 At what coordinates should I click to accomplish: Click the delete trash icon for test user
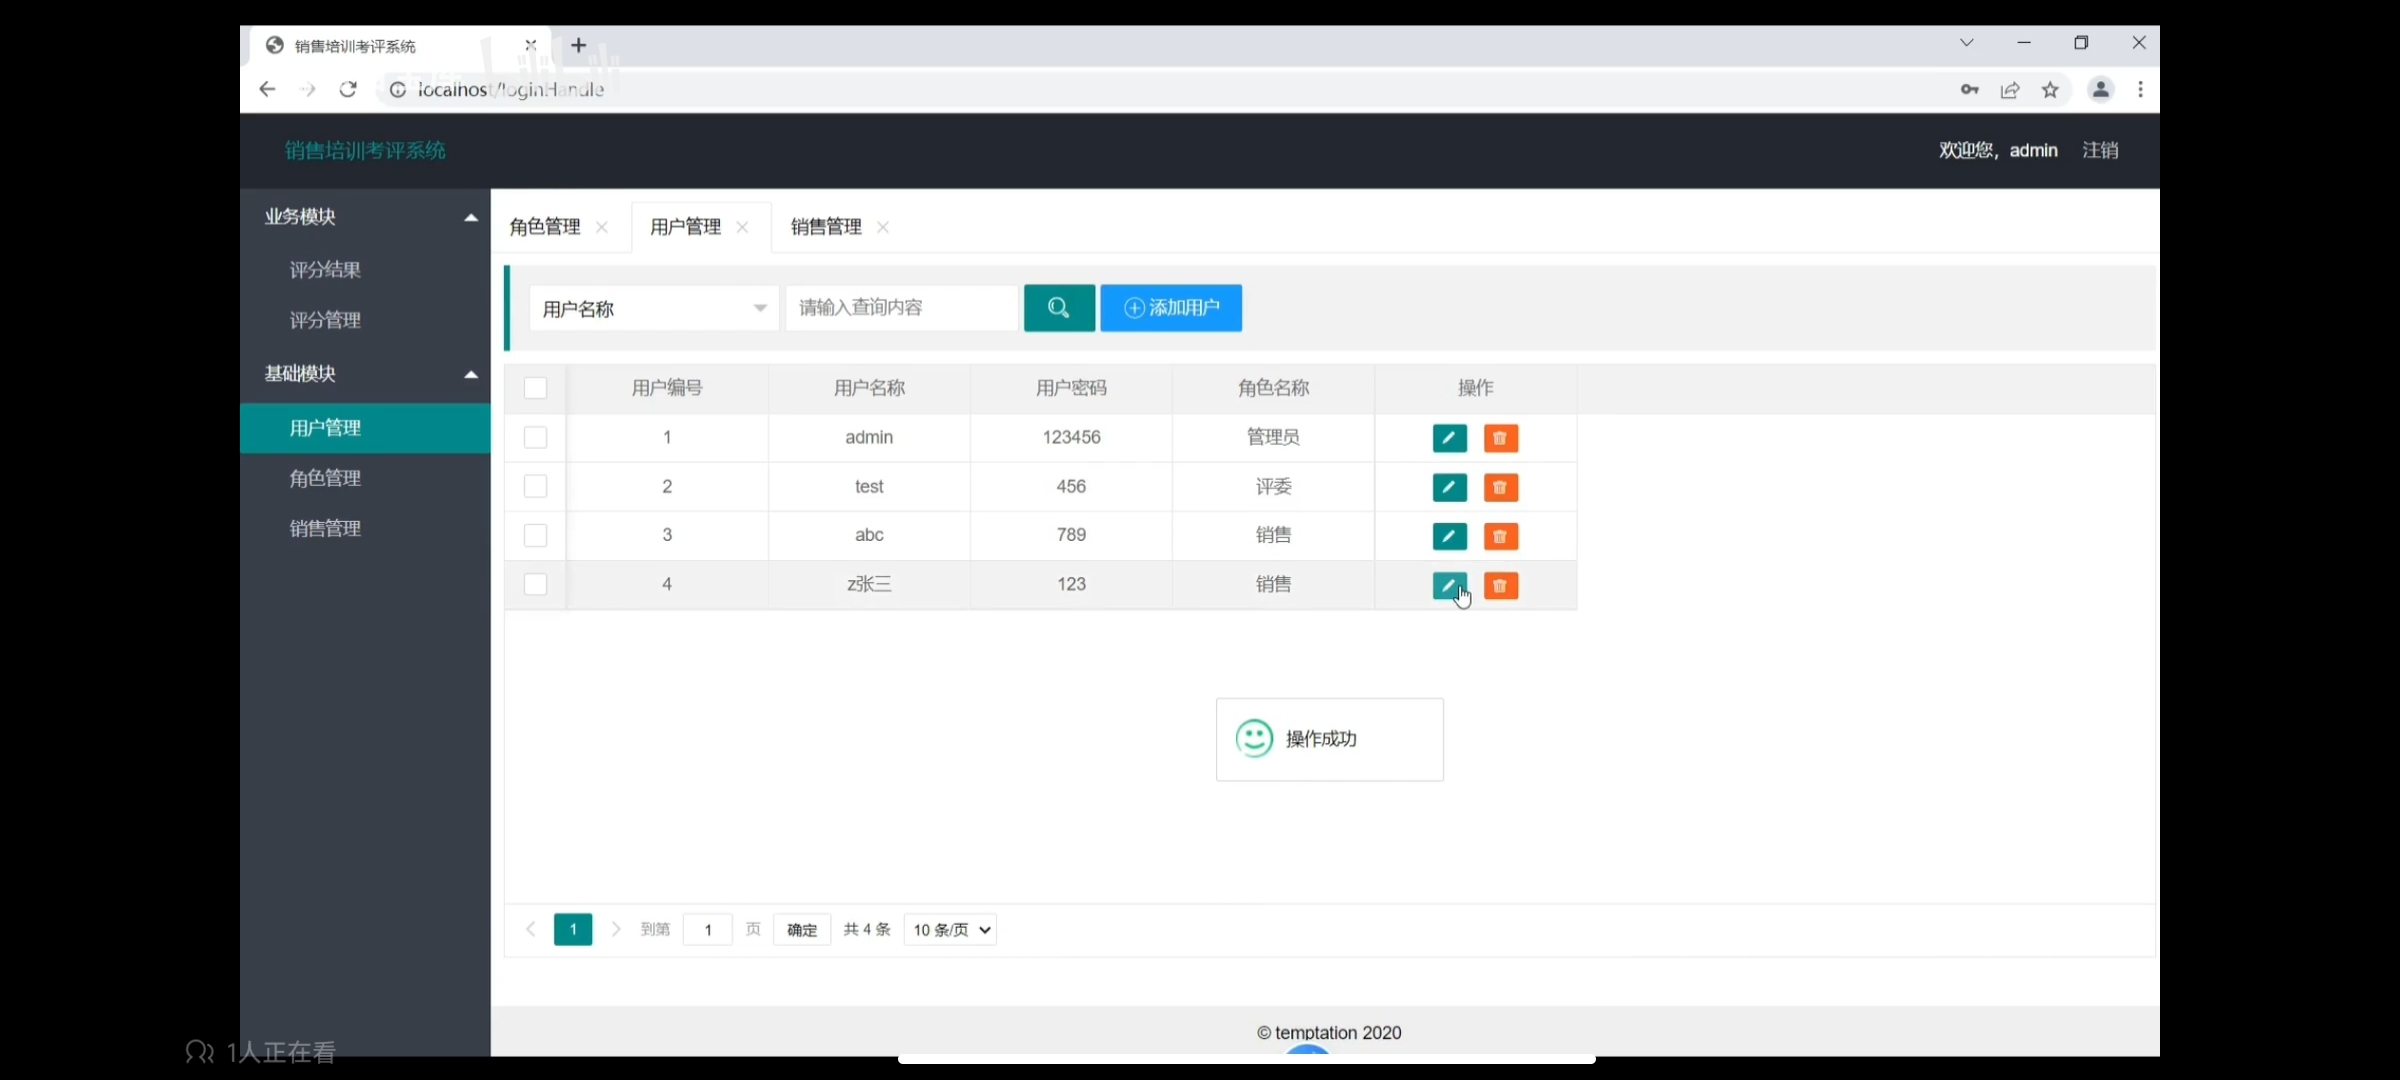pos(1500,487)
